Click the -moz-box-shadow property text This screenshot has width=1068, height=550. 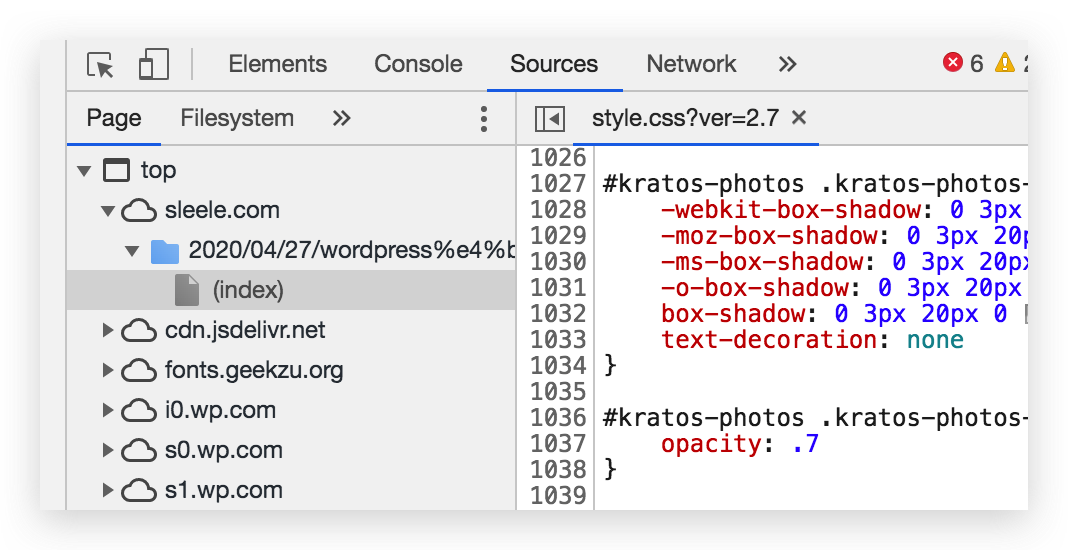(x=769, y=236)
